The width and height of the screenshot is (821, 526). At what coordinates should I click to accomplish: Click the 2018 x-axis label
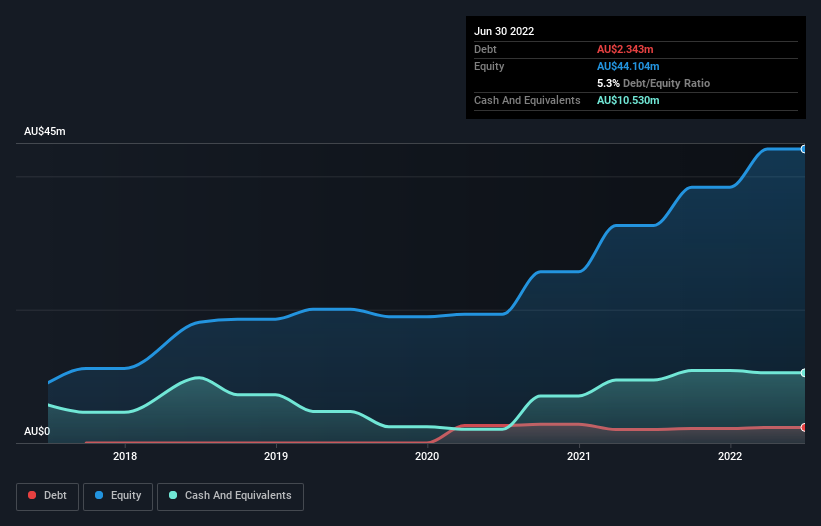click(125, 456)
